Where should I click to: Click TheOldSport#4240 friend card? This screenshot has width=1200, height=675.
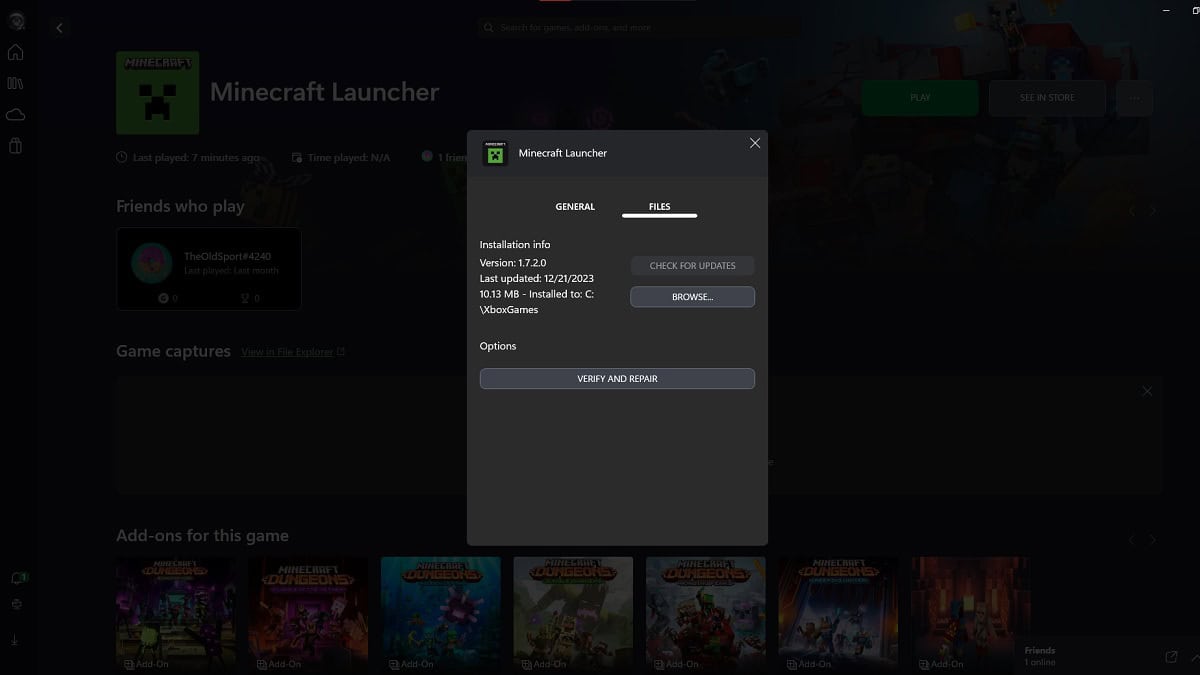pos(208,268)
